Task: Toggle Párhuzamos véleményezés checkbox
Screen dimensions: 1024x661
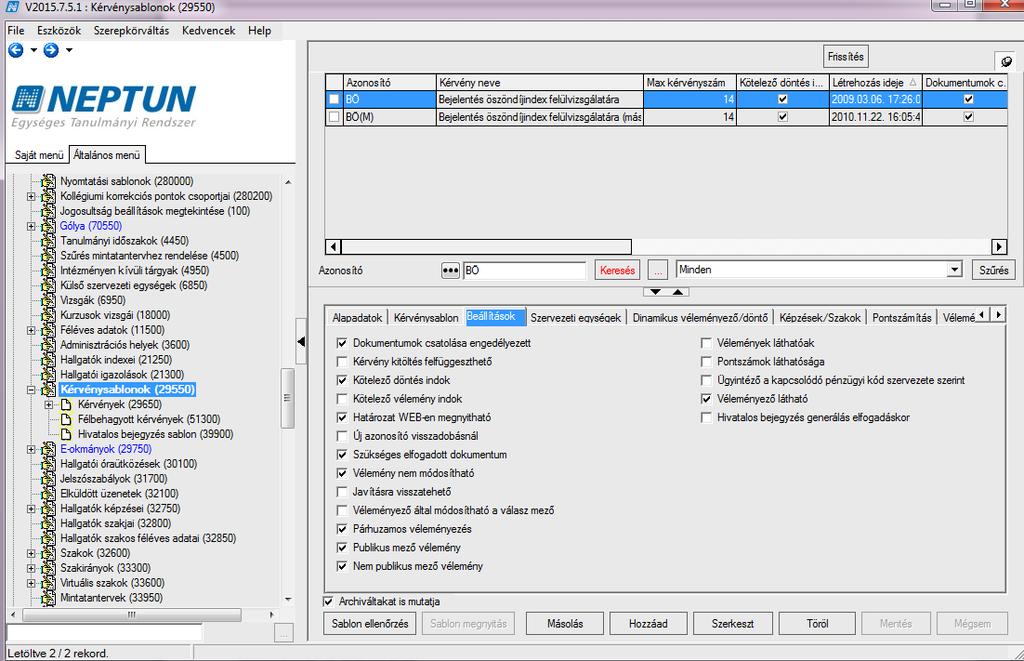Action: [x=342, y=529]
